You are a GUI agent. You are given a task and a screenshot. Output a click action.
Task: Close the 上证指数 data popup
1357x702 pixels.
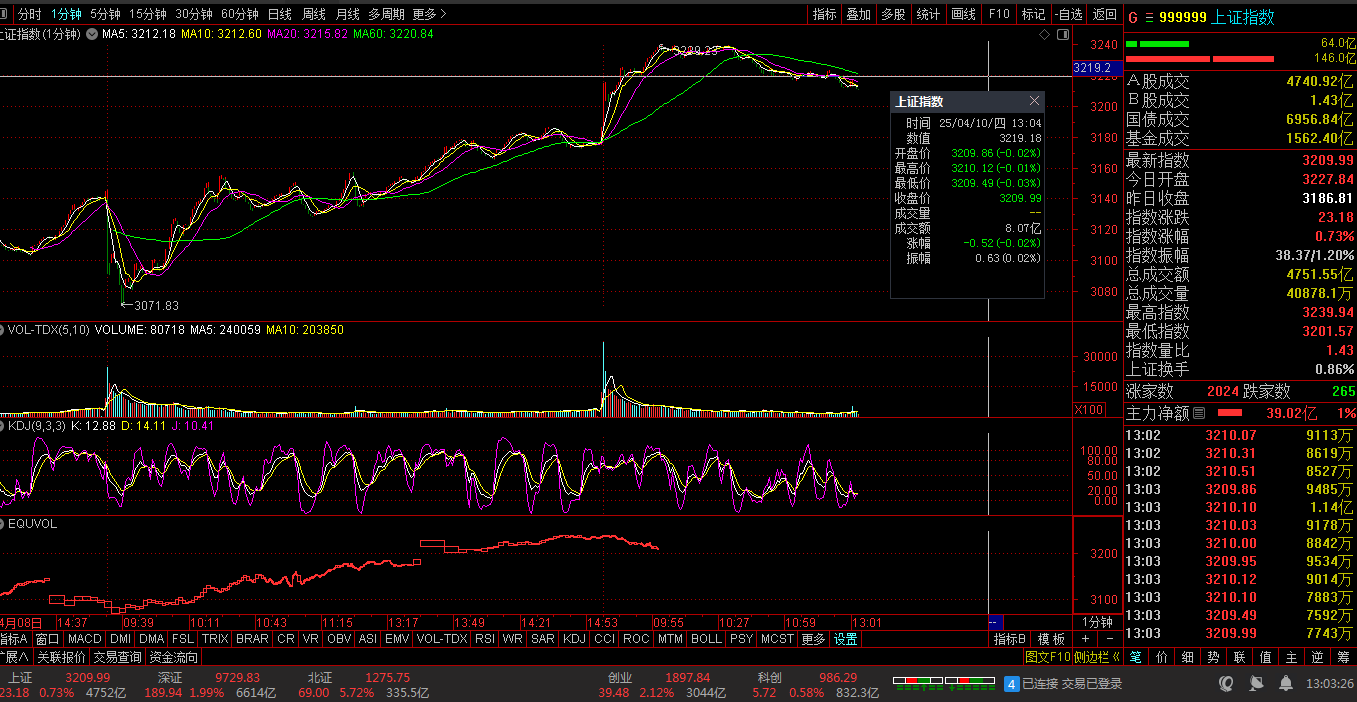(x=1034, y=101)
